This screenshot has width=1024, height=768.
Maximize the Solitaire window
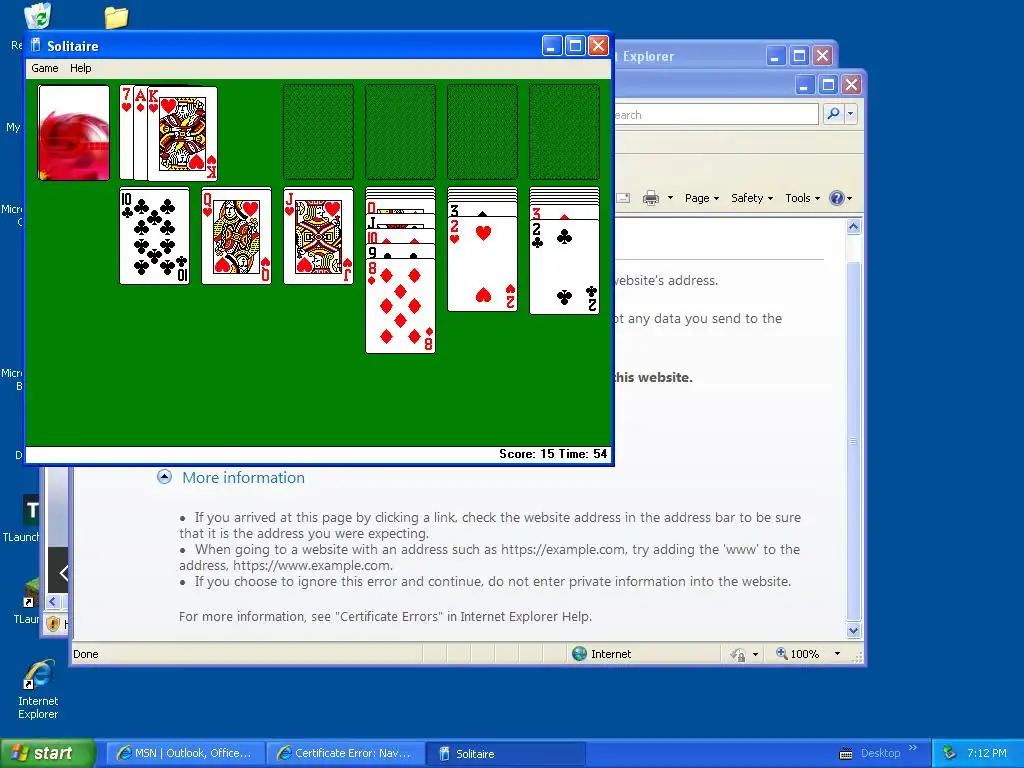(575, 46)
